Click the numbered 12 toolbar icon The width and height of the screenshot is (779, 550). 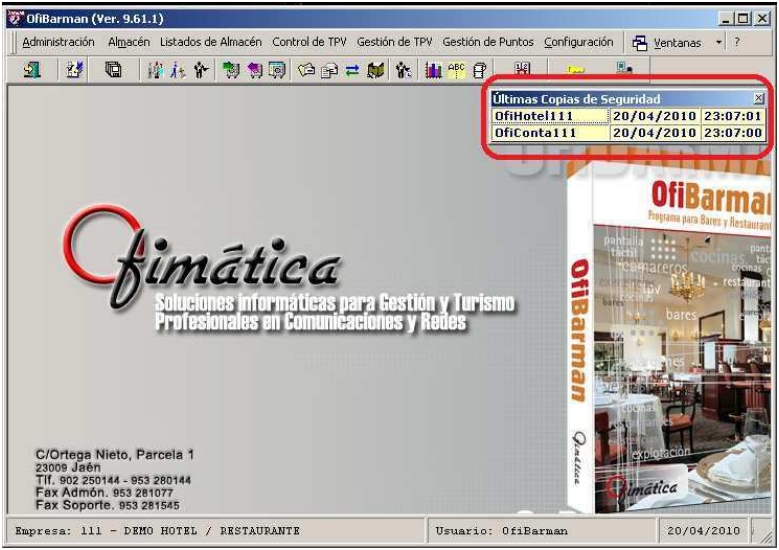coord(522,69)
